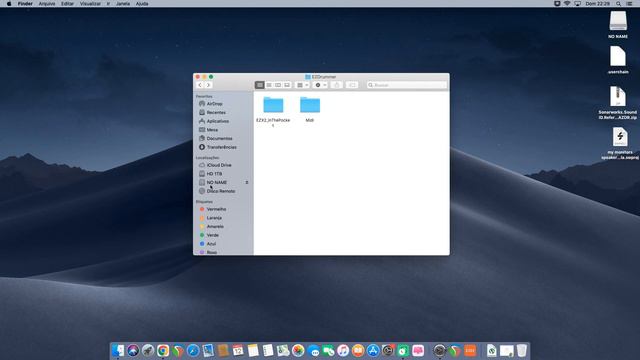Select NO NAME volume in the sidebar

pos(217,182)
